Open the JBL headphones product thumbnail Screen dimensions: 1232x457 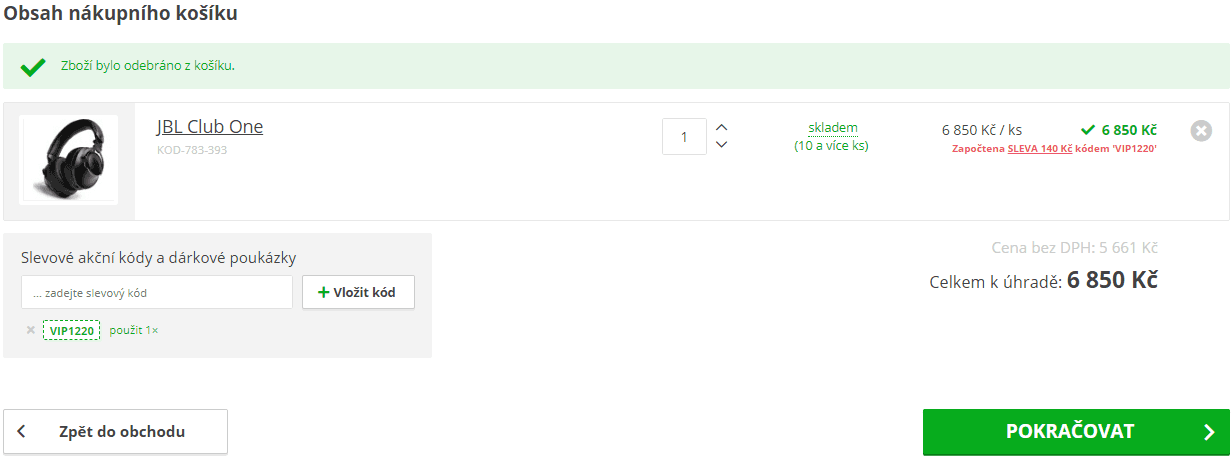point(69,160)
